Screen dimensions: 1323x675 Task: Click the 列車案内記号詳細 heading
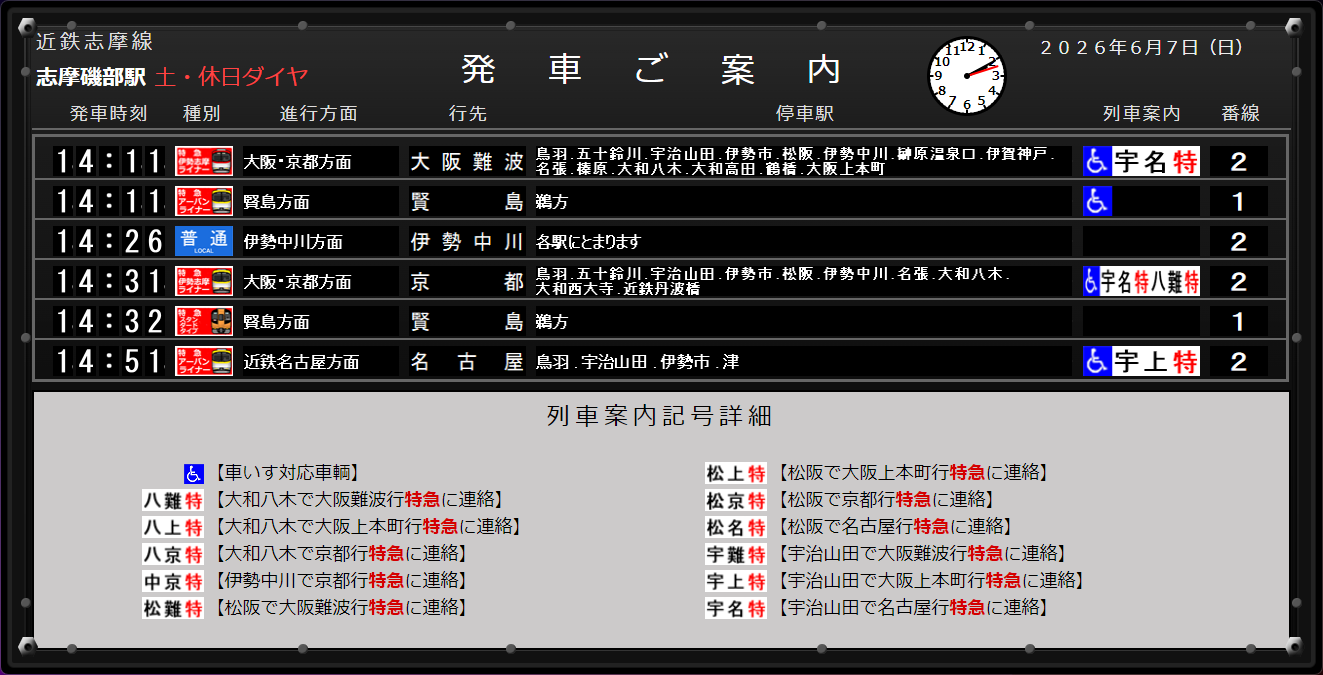[660, 416]
